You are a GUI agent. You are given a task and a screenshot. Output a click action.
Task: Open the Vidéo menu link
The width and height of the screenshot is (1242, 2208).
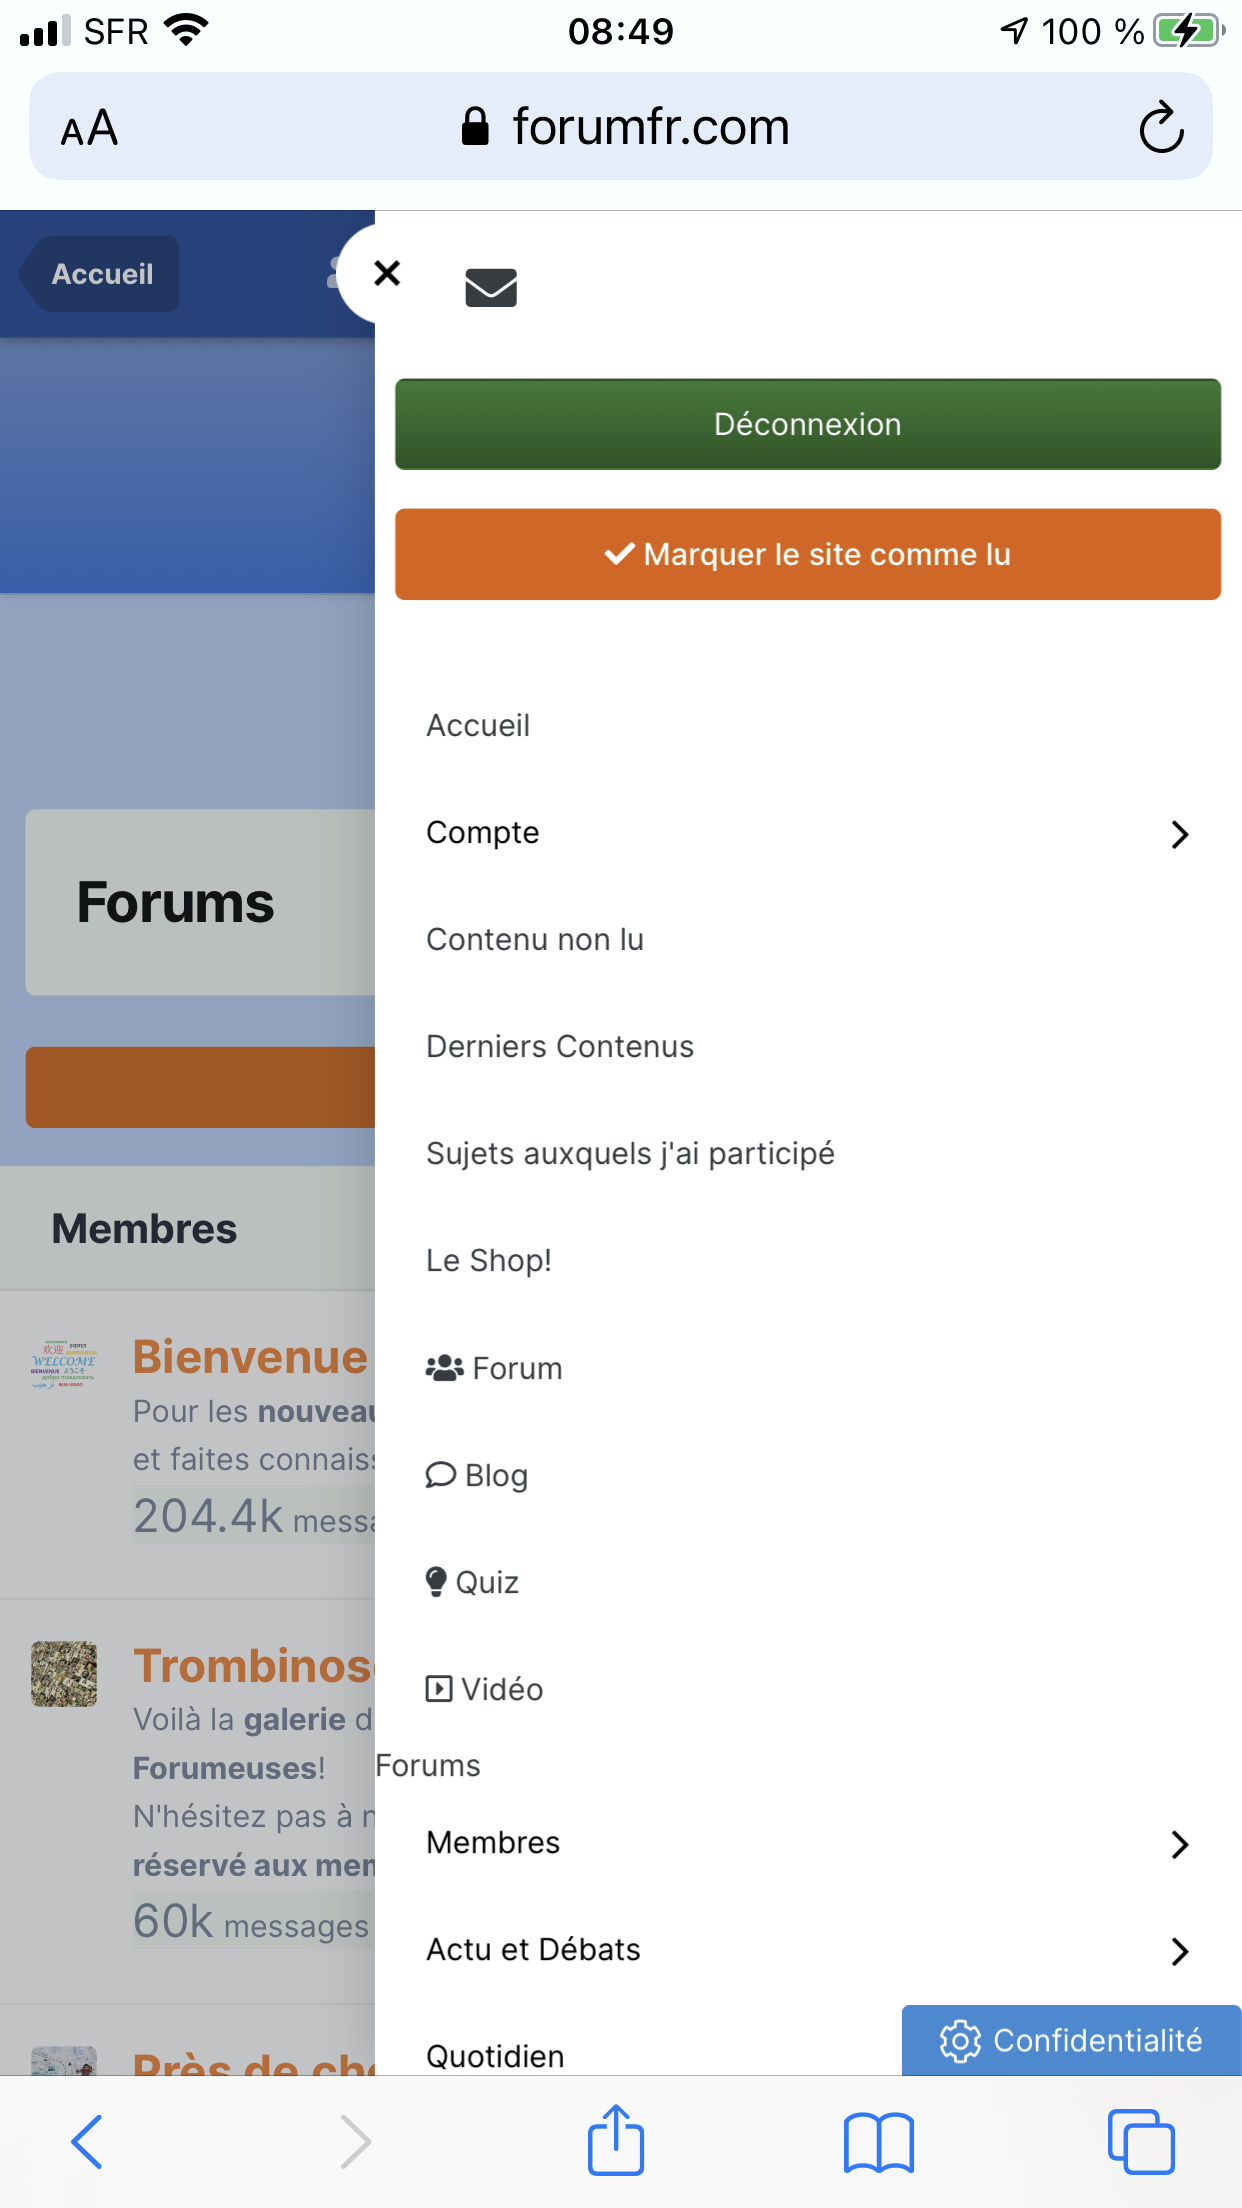[x=484, y=1689]
